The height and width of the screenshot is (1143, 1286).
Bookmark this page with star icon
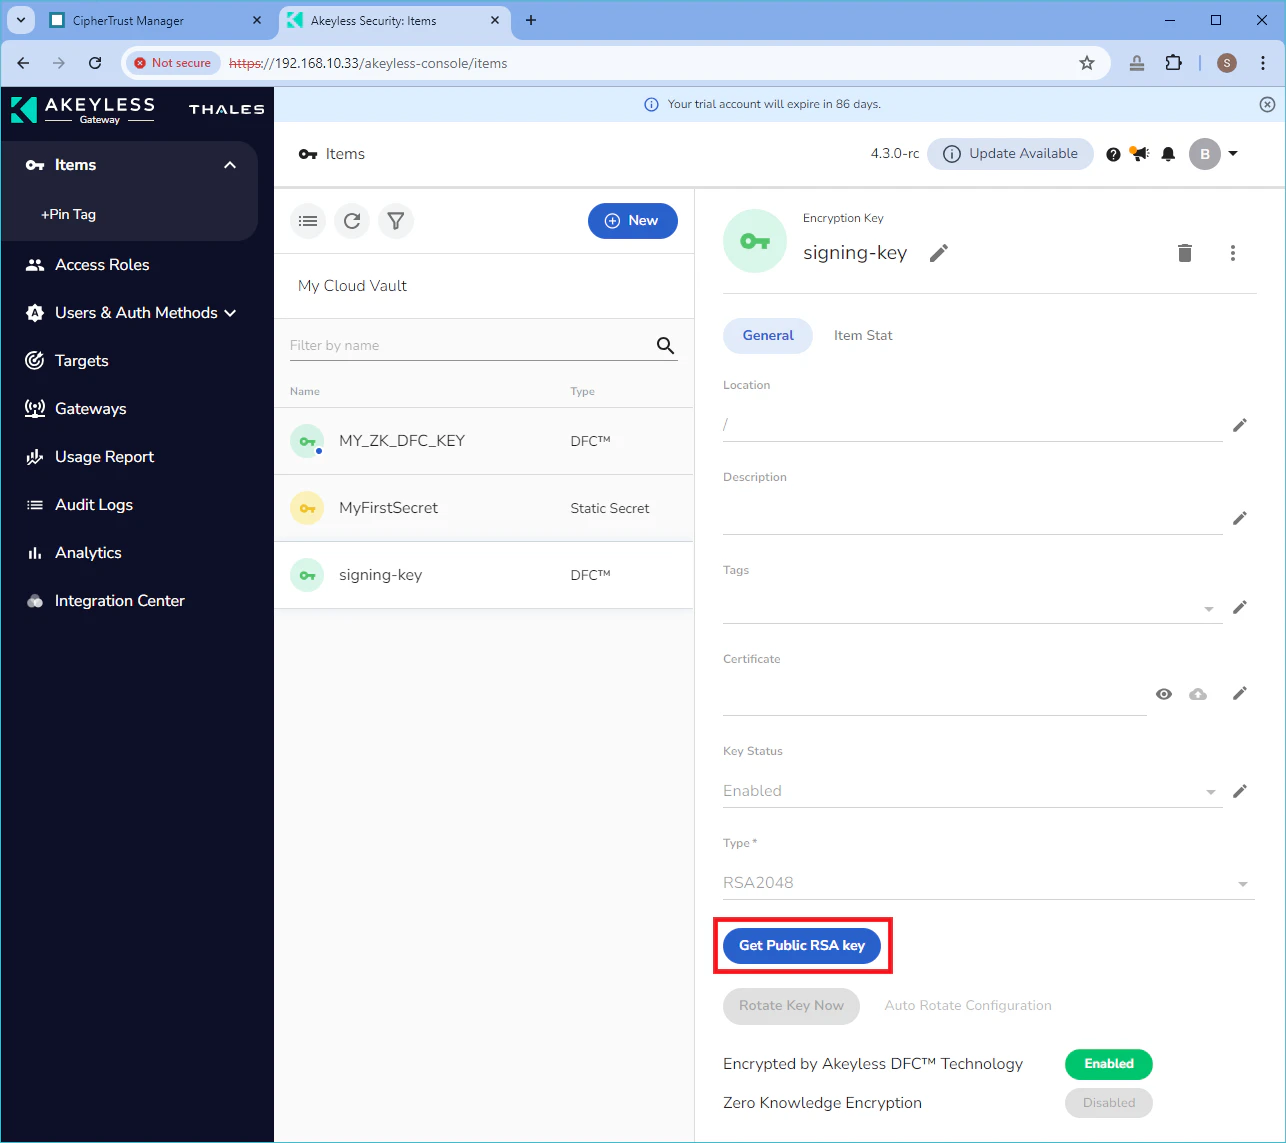(x=1087, y=63)
